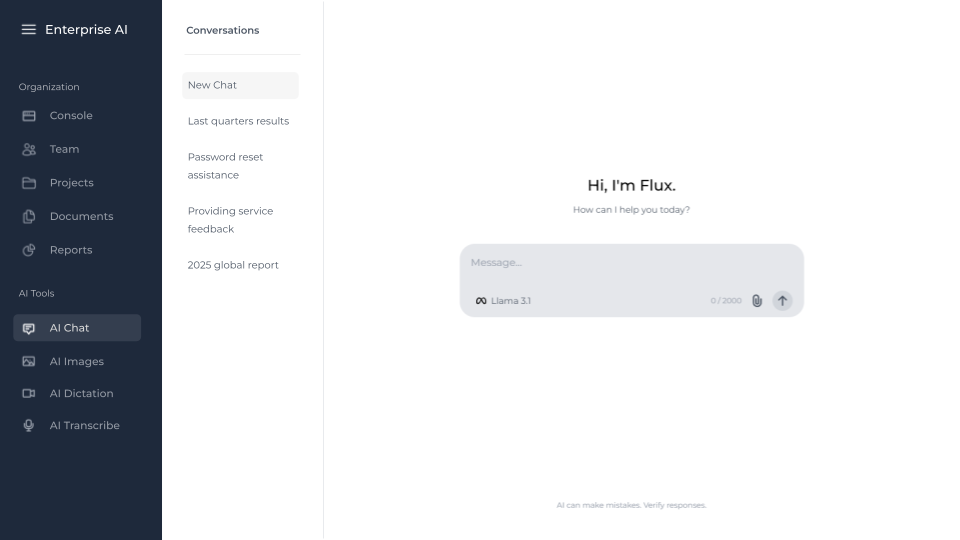The image size is (960, 540).
Task: Click the Team people icon
Action: 29,149
